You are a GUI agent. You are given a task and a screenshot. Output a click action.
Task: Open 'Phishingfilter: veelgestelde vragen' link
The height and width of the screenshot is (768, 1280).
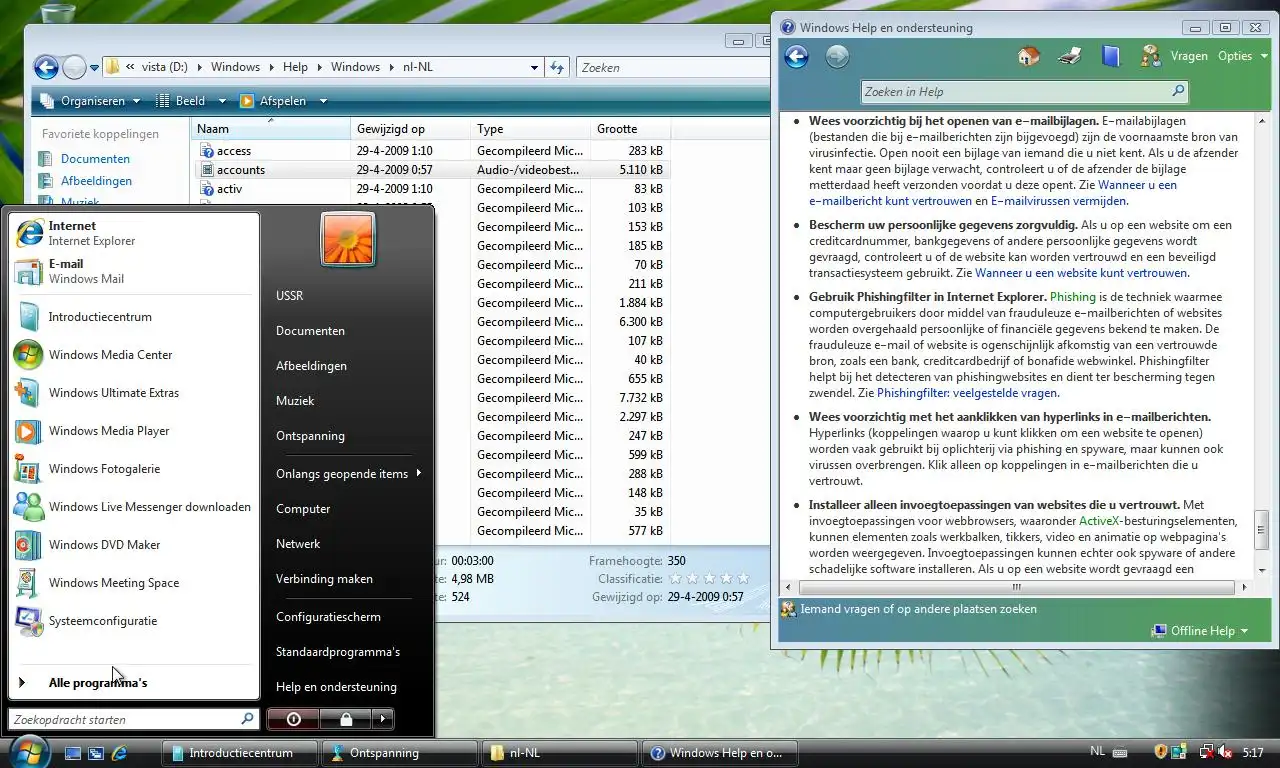(967, 393)
